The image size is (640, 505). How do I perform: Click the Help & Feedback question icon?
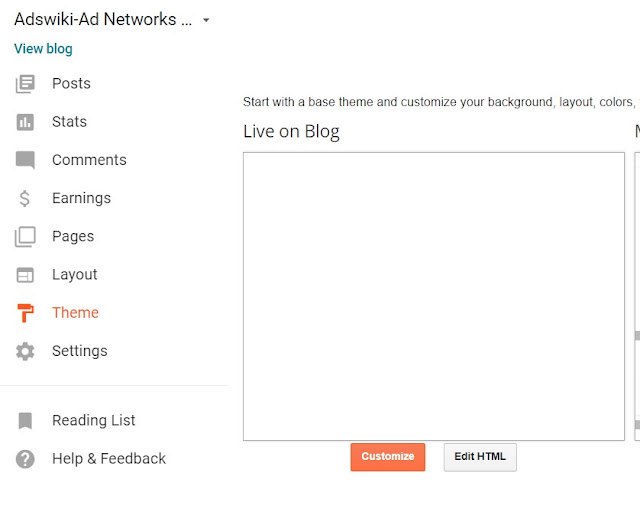25,459
